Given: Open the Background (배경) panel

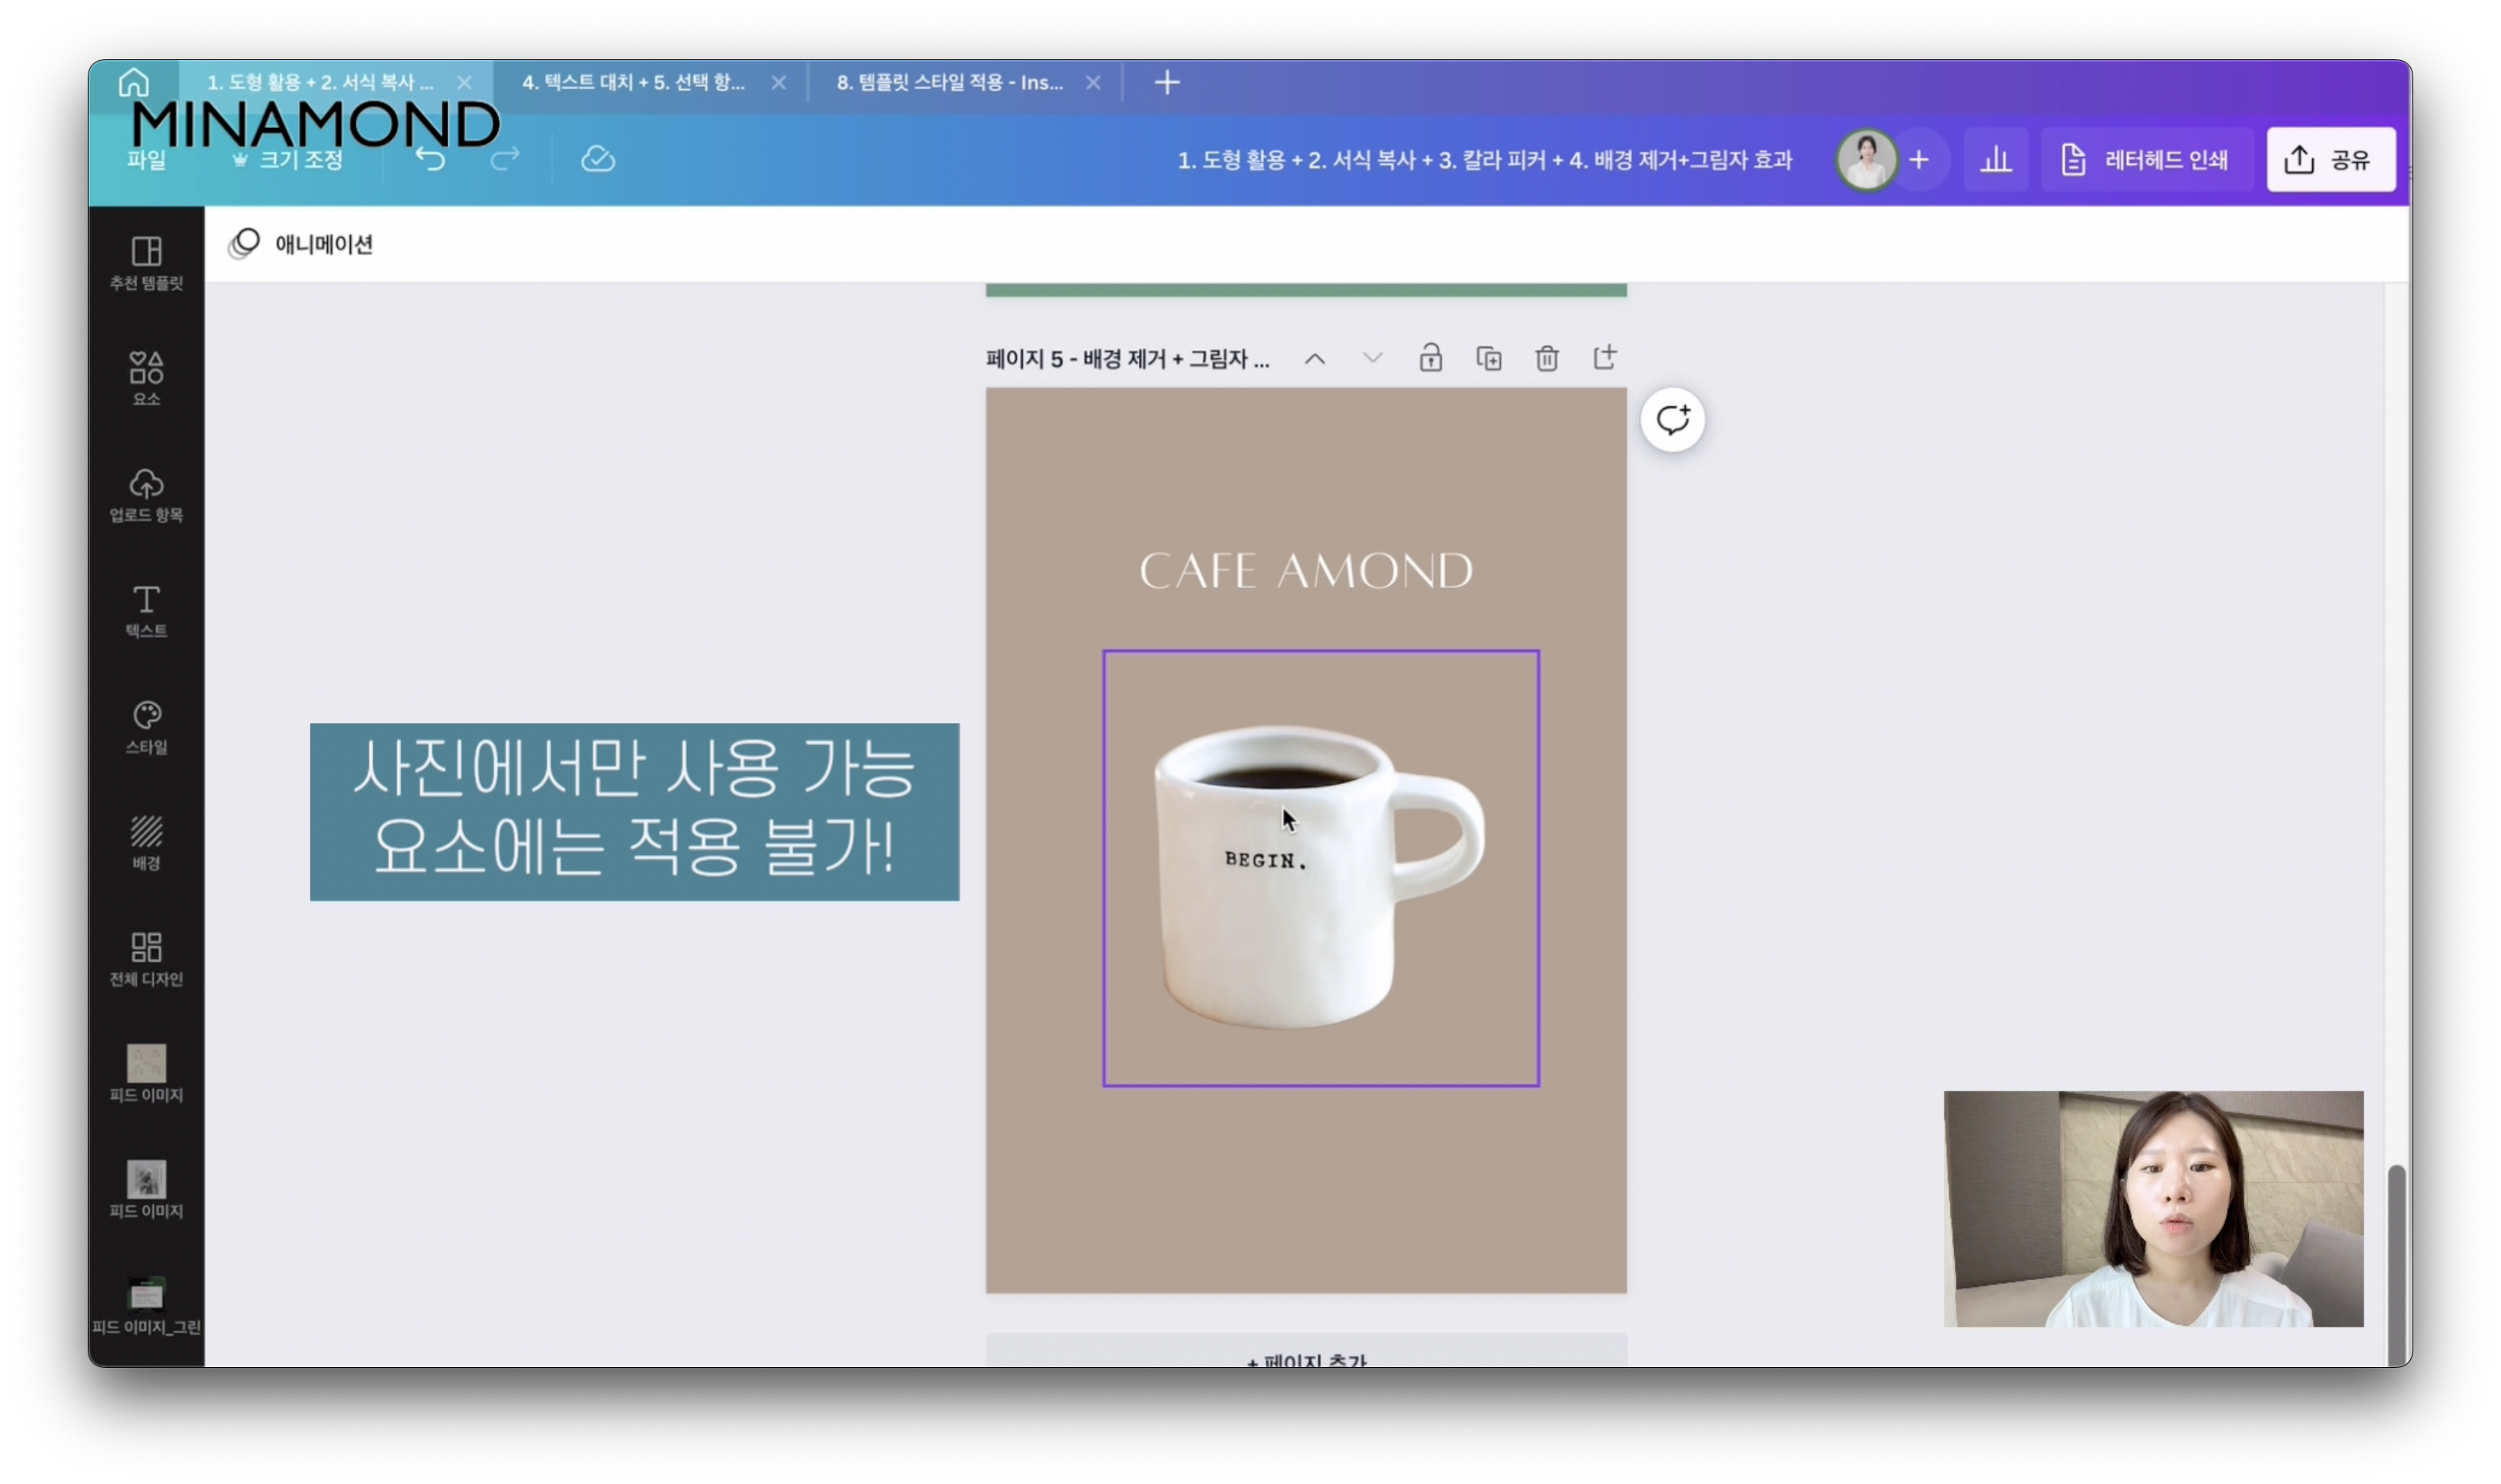Looking at the screenshot, I should (146, 842).
